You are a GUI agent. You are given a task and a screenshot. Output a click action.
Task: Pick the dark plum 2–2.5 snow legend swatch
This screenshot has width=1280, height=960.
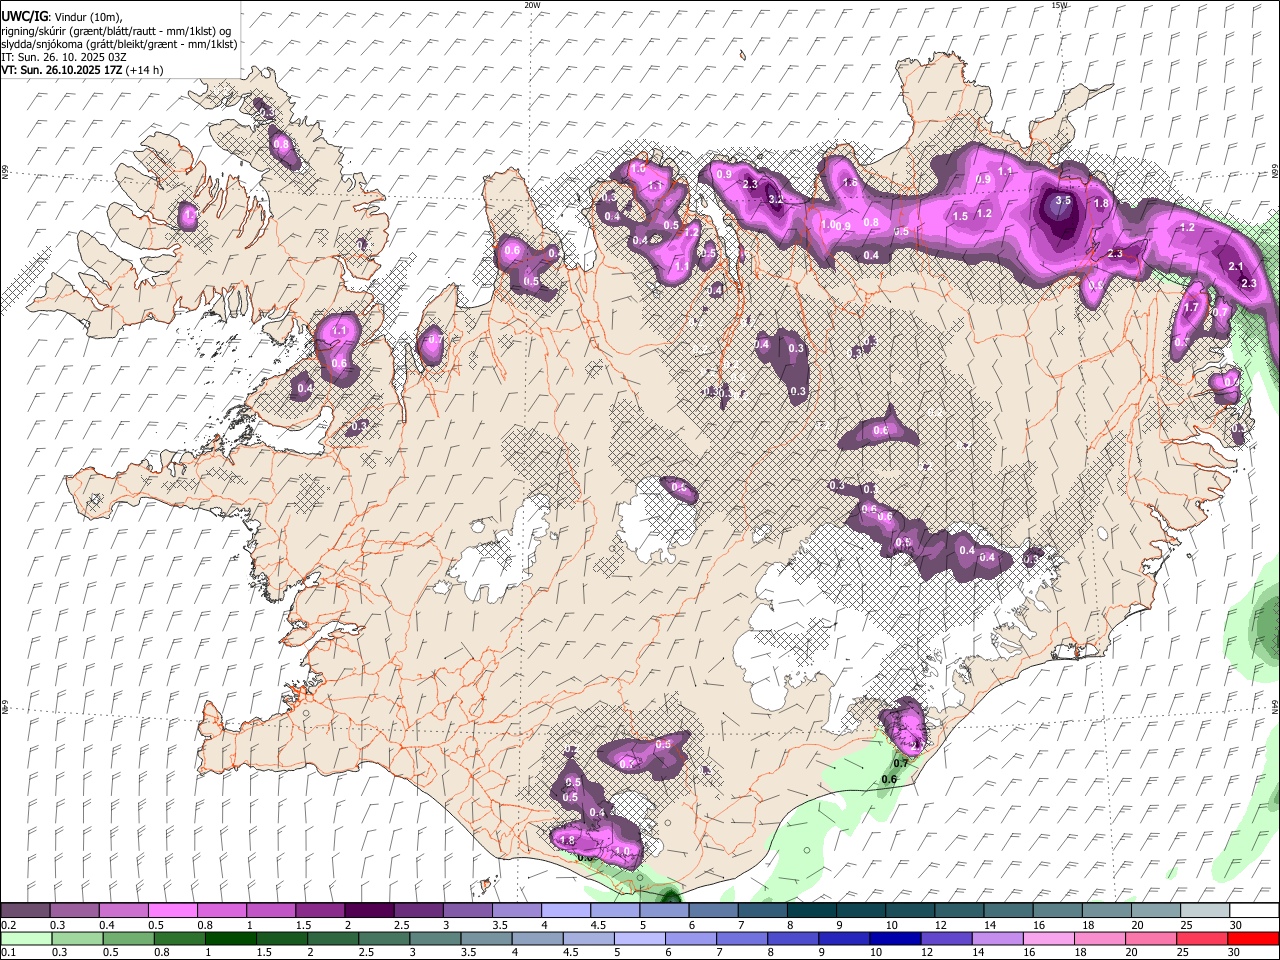369,911
